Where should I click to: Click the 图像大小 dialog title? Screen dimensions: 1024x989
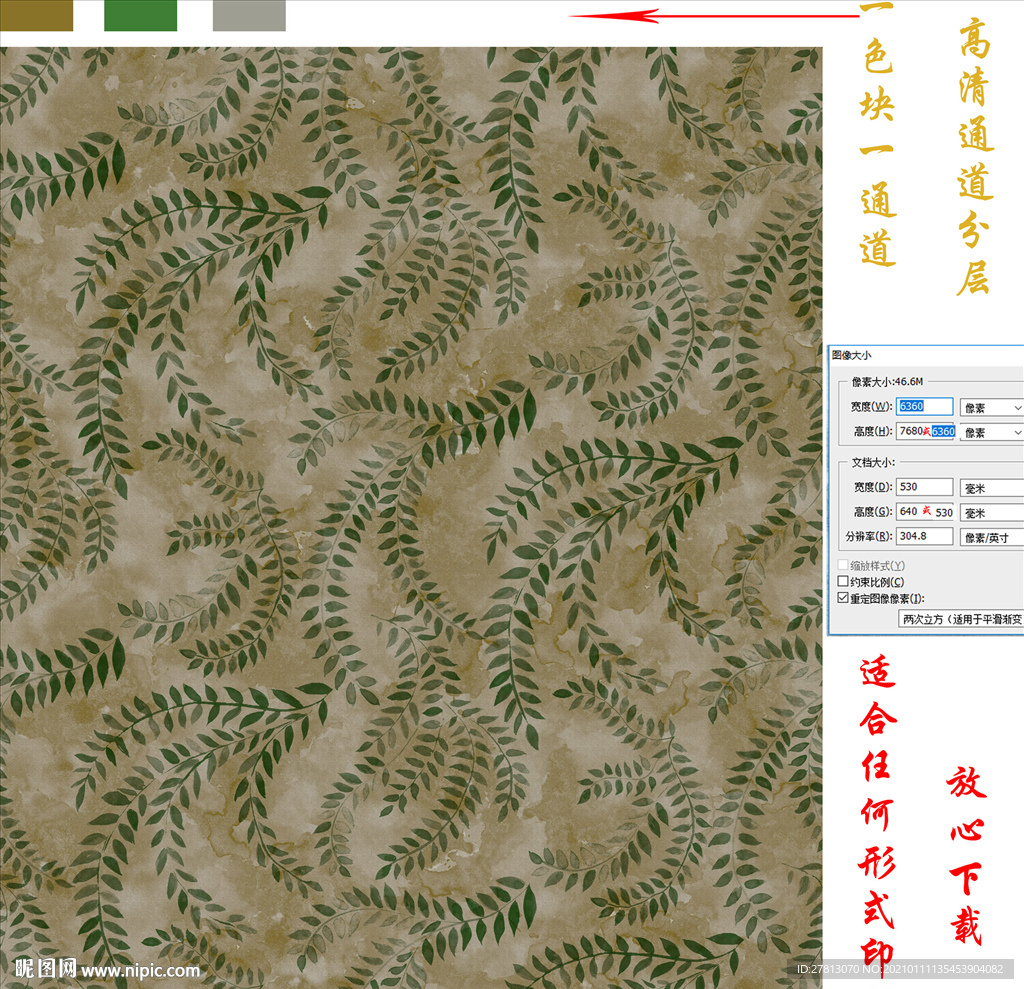tap(851, 355)
